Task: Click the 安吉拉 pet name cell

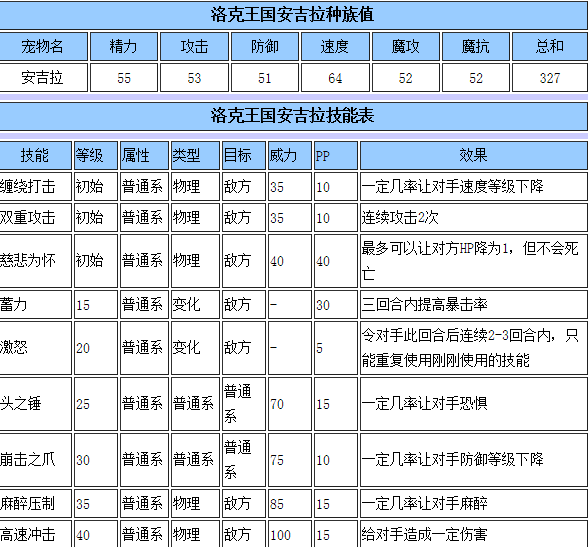Action: point(43,78)
